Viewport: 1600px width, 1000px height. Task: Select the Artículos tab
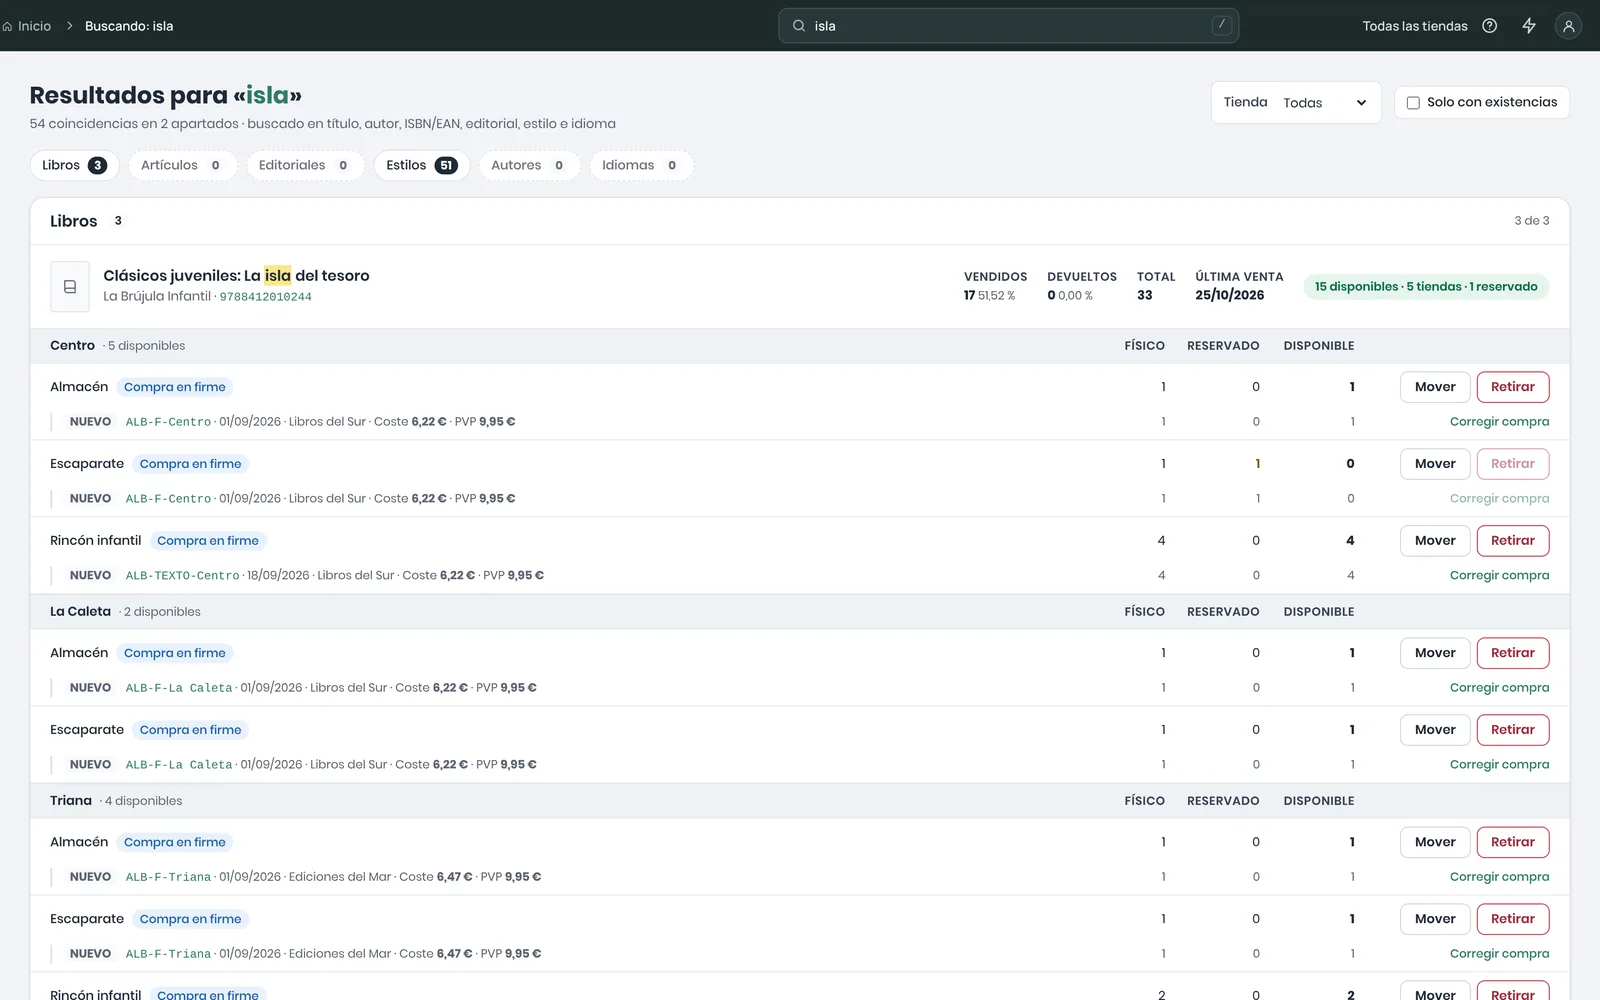[182, 165]
